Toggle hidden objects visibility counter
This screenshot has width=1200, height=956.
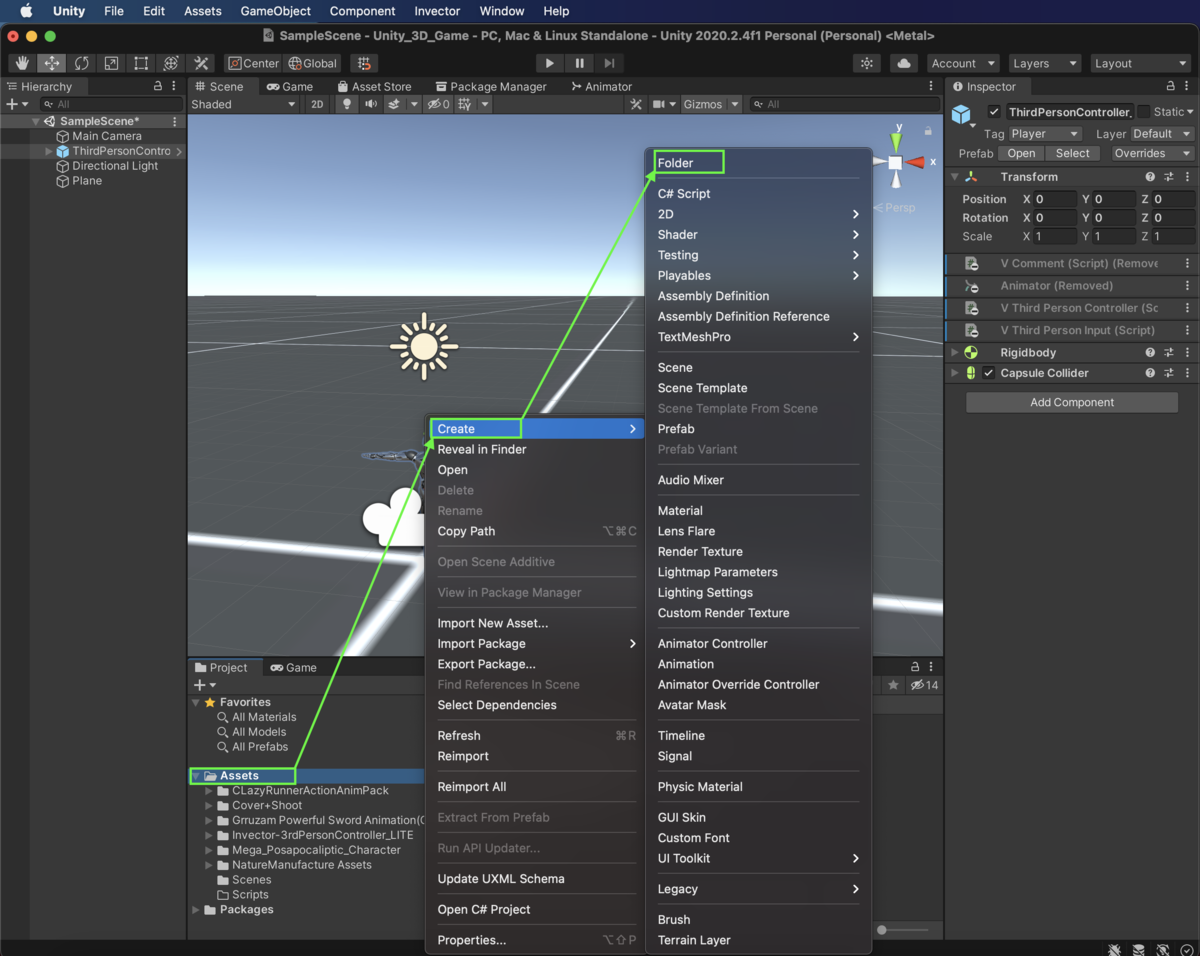point(439,104)
